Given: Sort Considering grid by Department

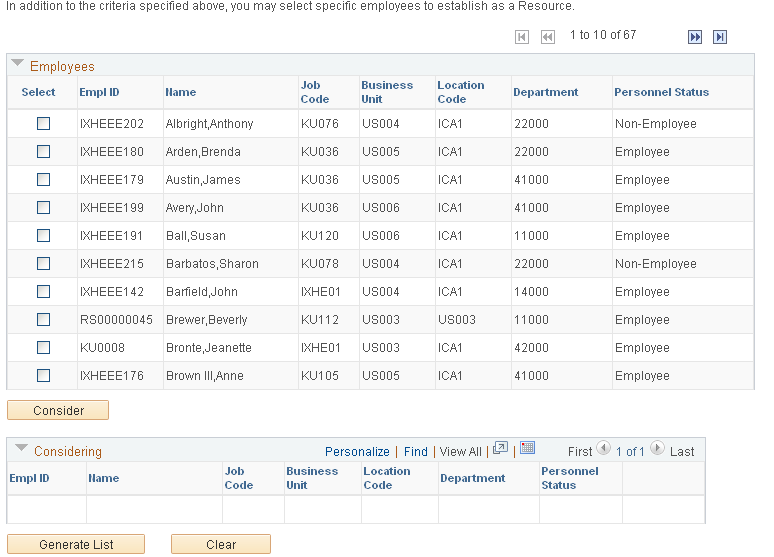Looking at the screenshot, I should pos(472,478).
